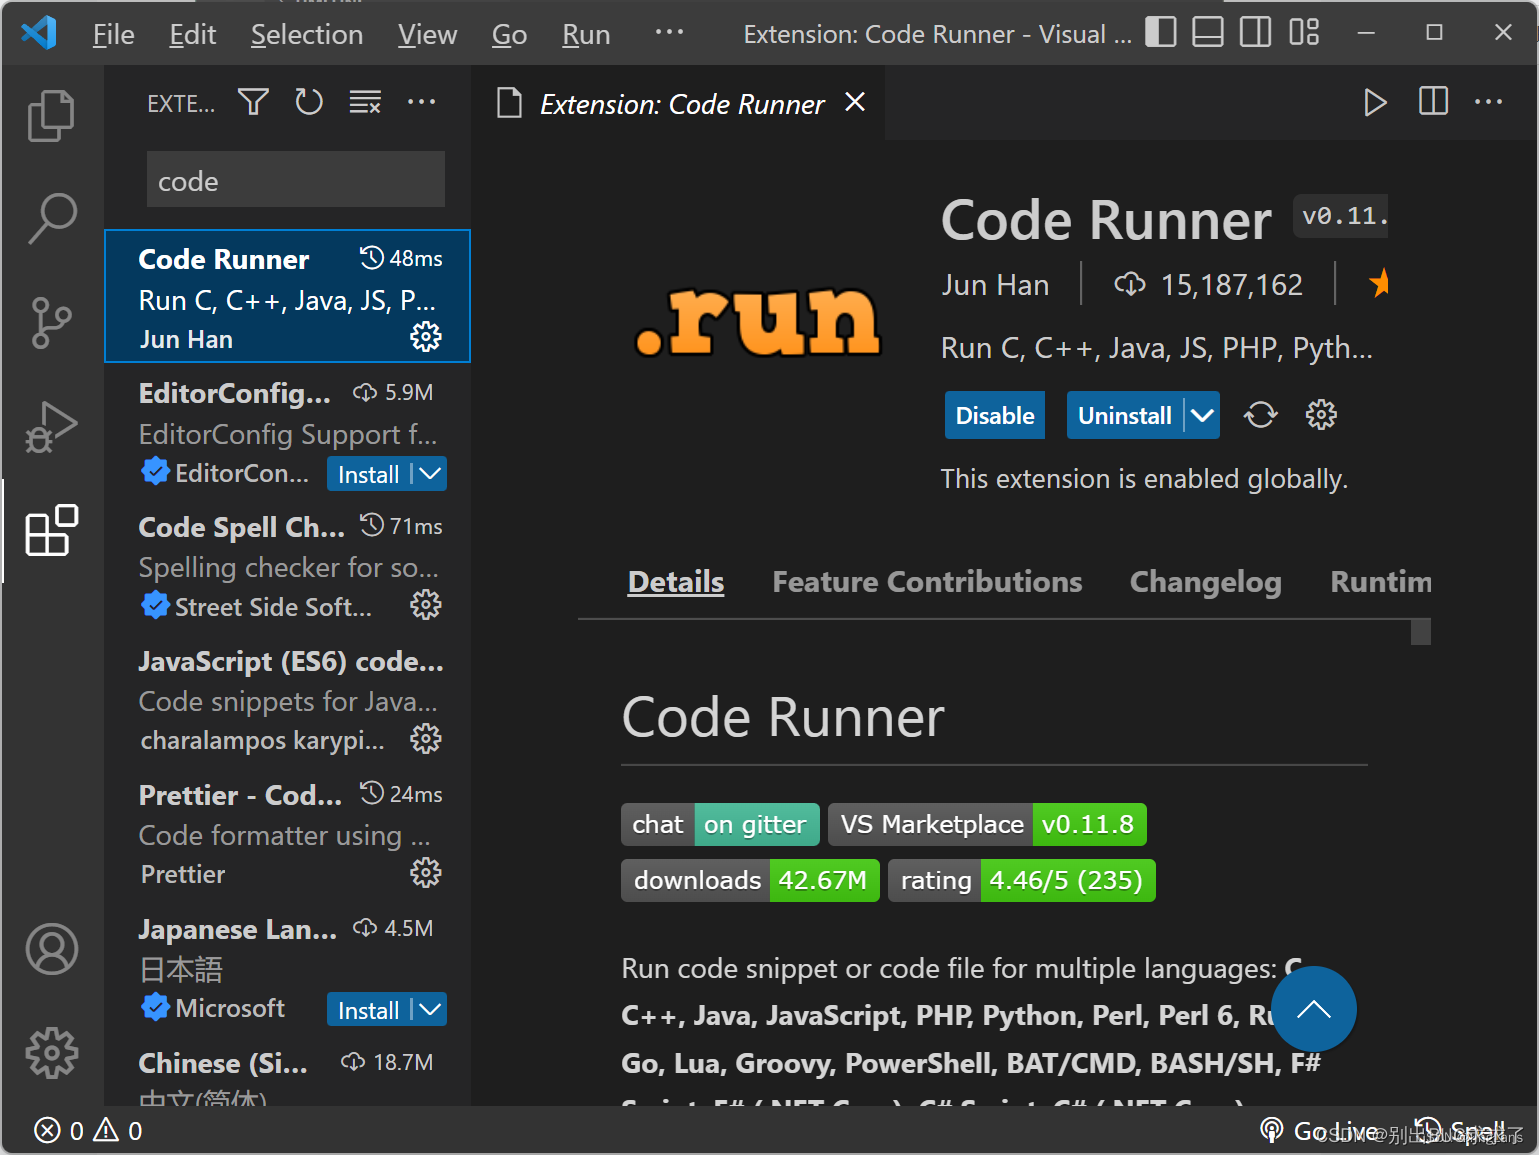This screenshot has height=1155, width=1539.
Task: Install the Japanese Language Pack
Action: (369, 1010)
